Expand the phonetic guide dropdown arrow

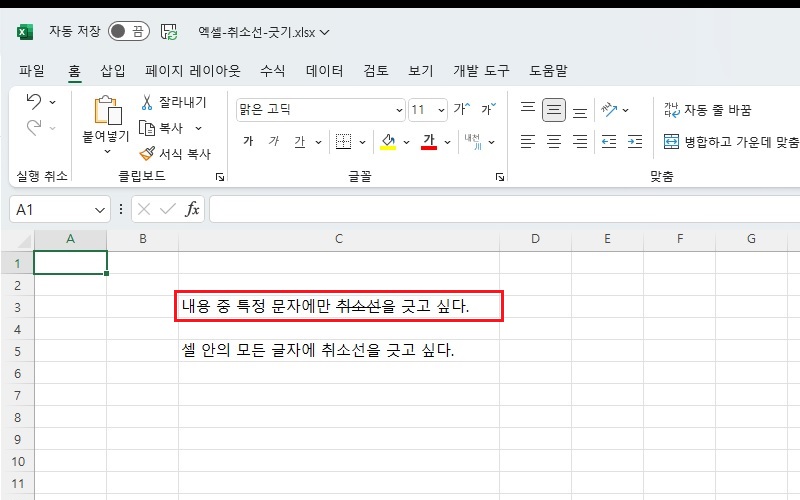pos(491,142)
